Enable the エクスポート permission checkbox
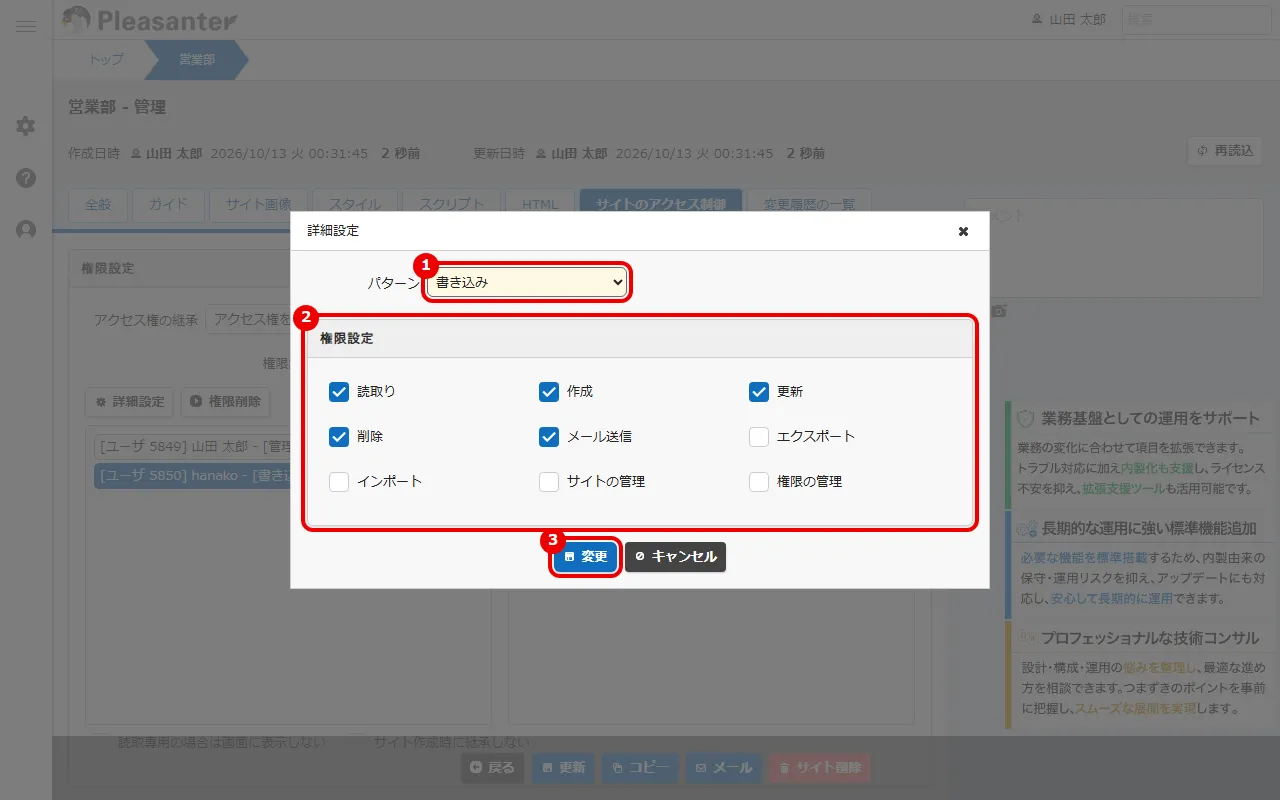 tap(759, 437)
